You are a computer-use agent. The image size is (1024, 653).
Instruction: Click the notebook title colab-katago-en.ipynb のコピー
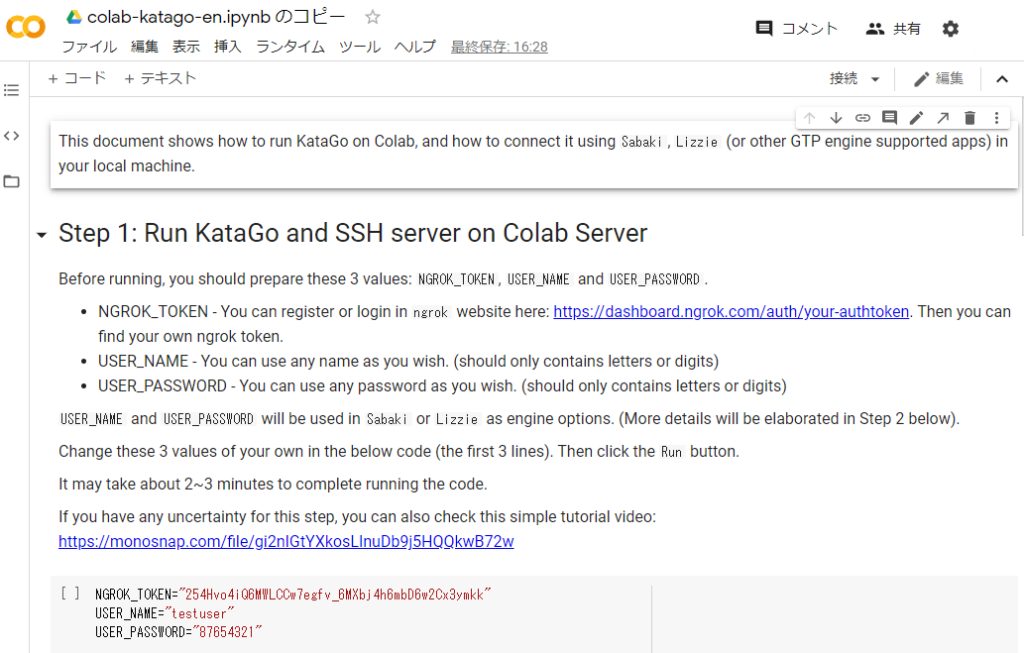click(216, 17)
